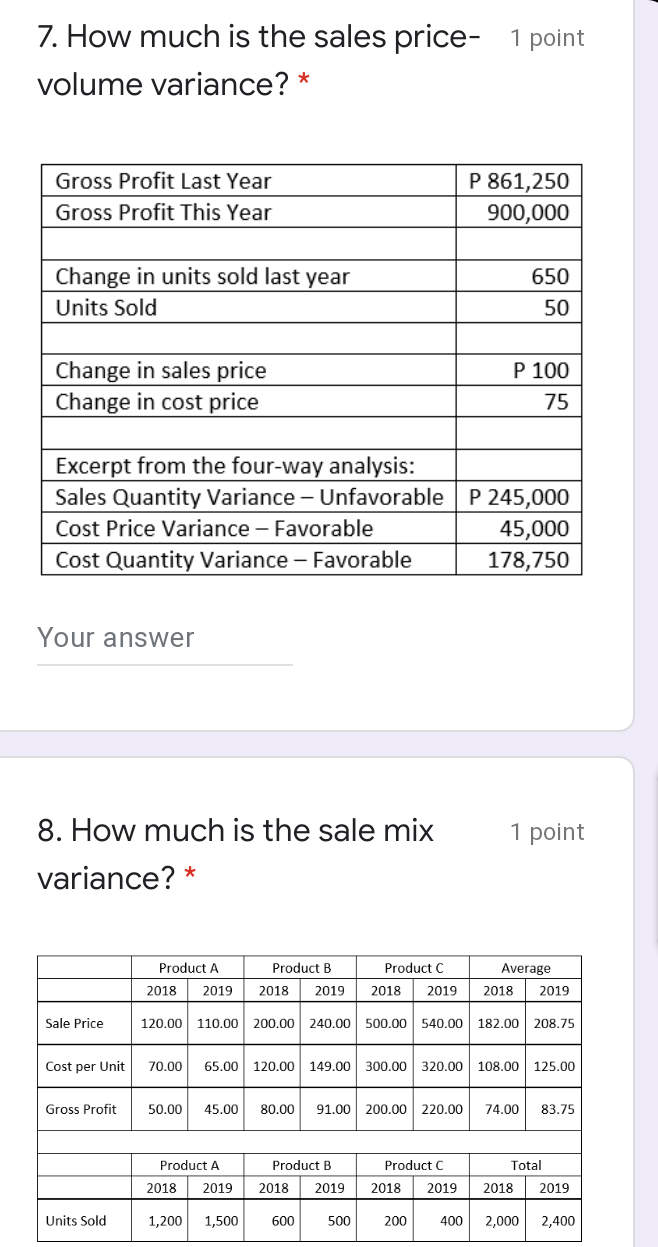658x1247 pixels.
Task: Click the 1 point label beside question 7
Action: pos(546,38)
